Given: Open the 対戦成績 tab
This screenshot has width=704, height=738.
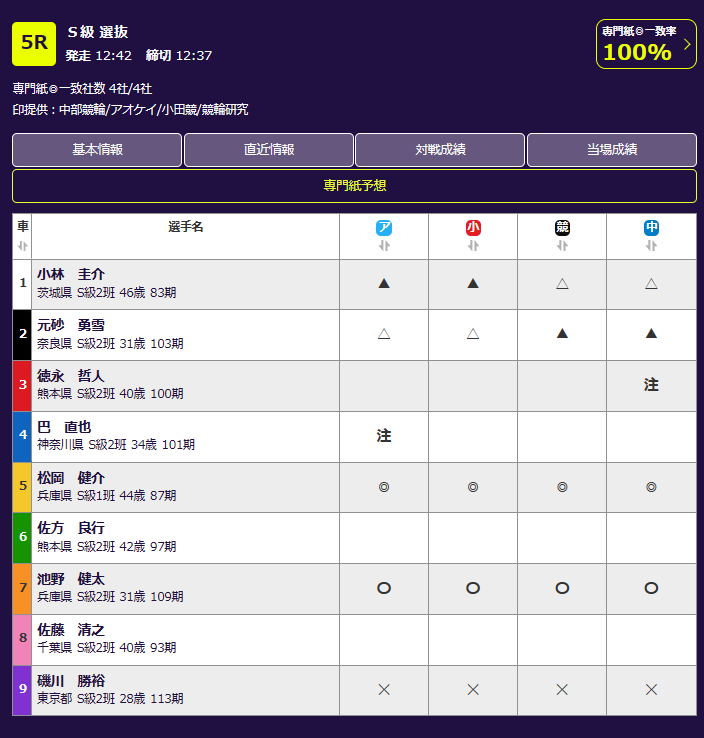Looking at the screenshot, I should click(440, 150).
